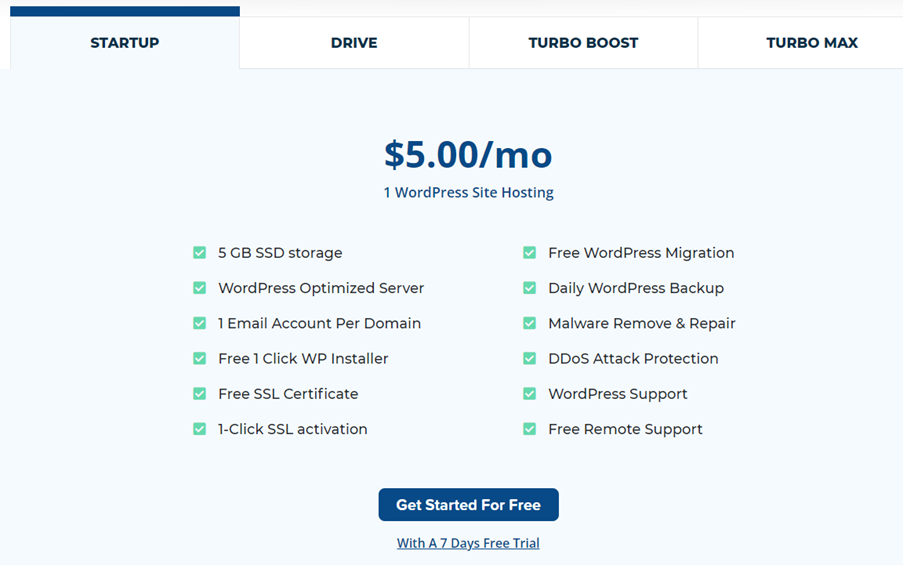Click the 1 WordPress Site Hosting subtitle
Screen dimensions: 903x565
[468, 192]
